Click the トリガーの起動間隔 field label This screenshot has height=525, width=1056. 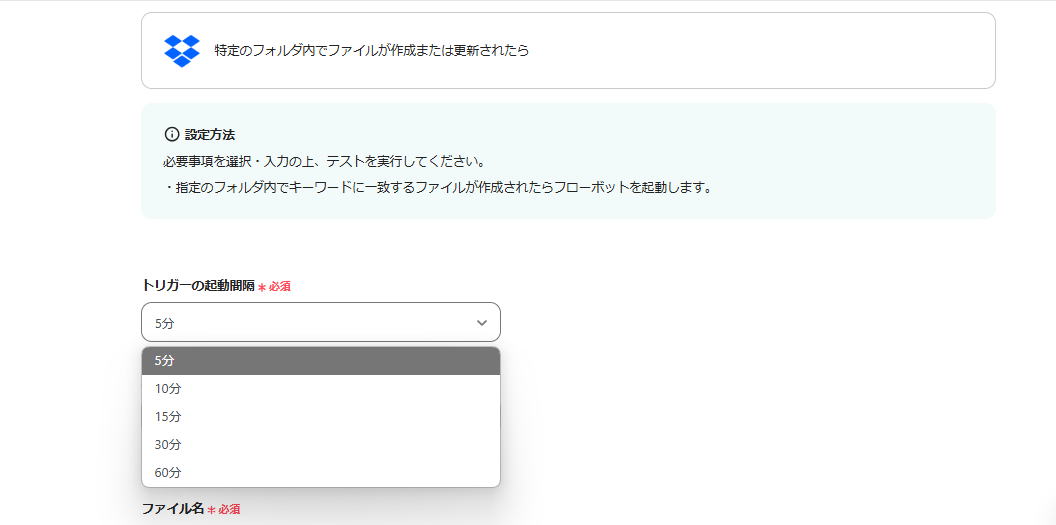pos(198,285)
